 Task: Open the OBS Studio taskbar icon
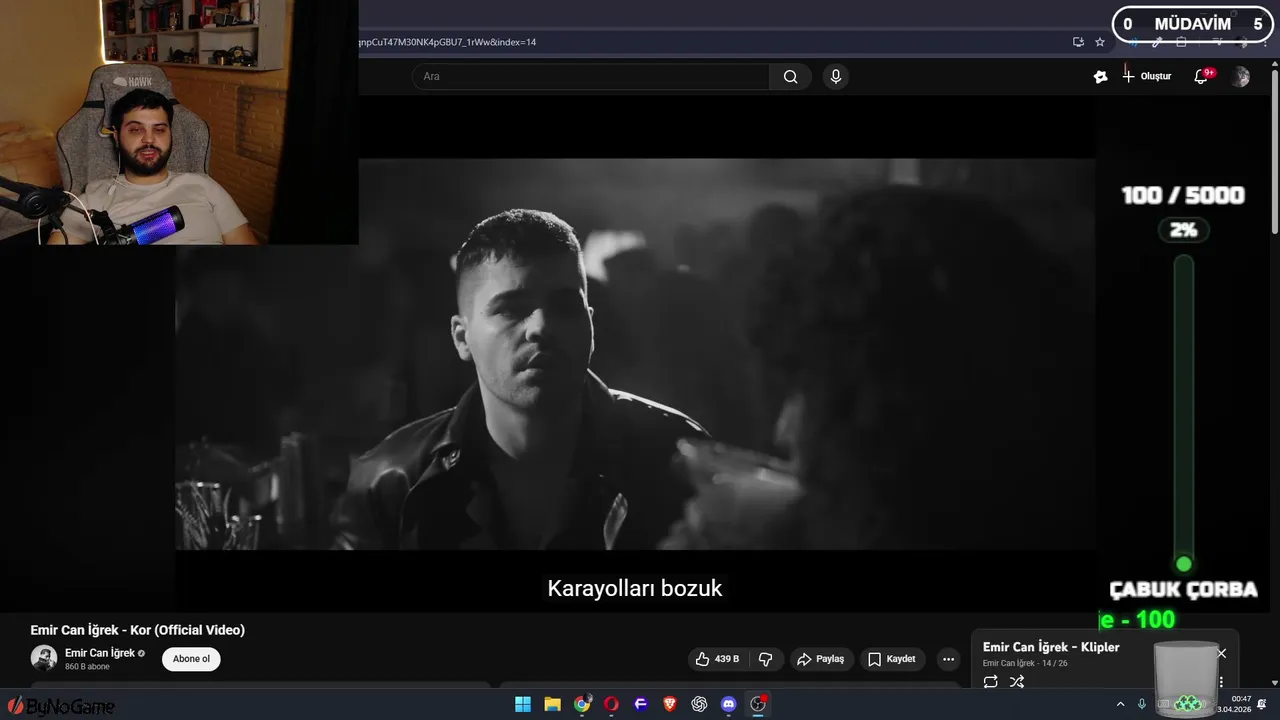click(758, 704)
